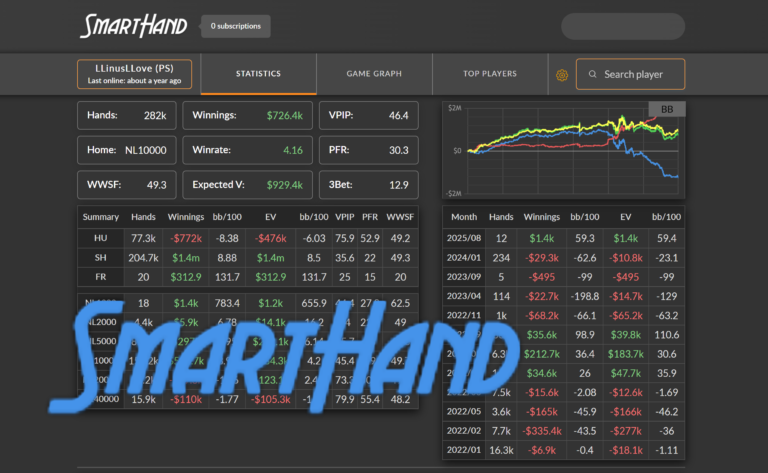The width and height of the screenshot is (768, 473).
Task: Click FR winnings $312.9 cell
Action: (x=186, y=277)
